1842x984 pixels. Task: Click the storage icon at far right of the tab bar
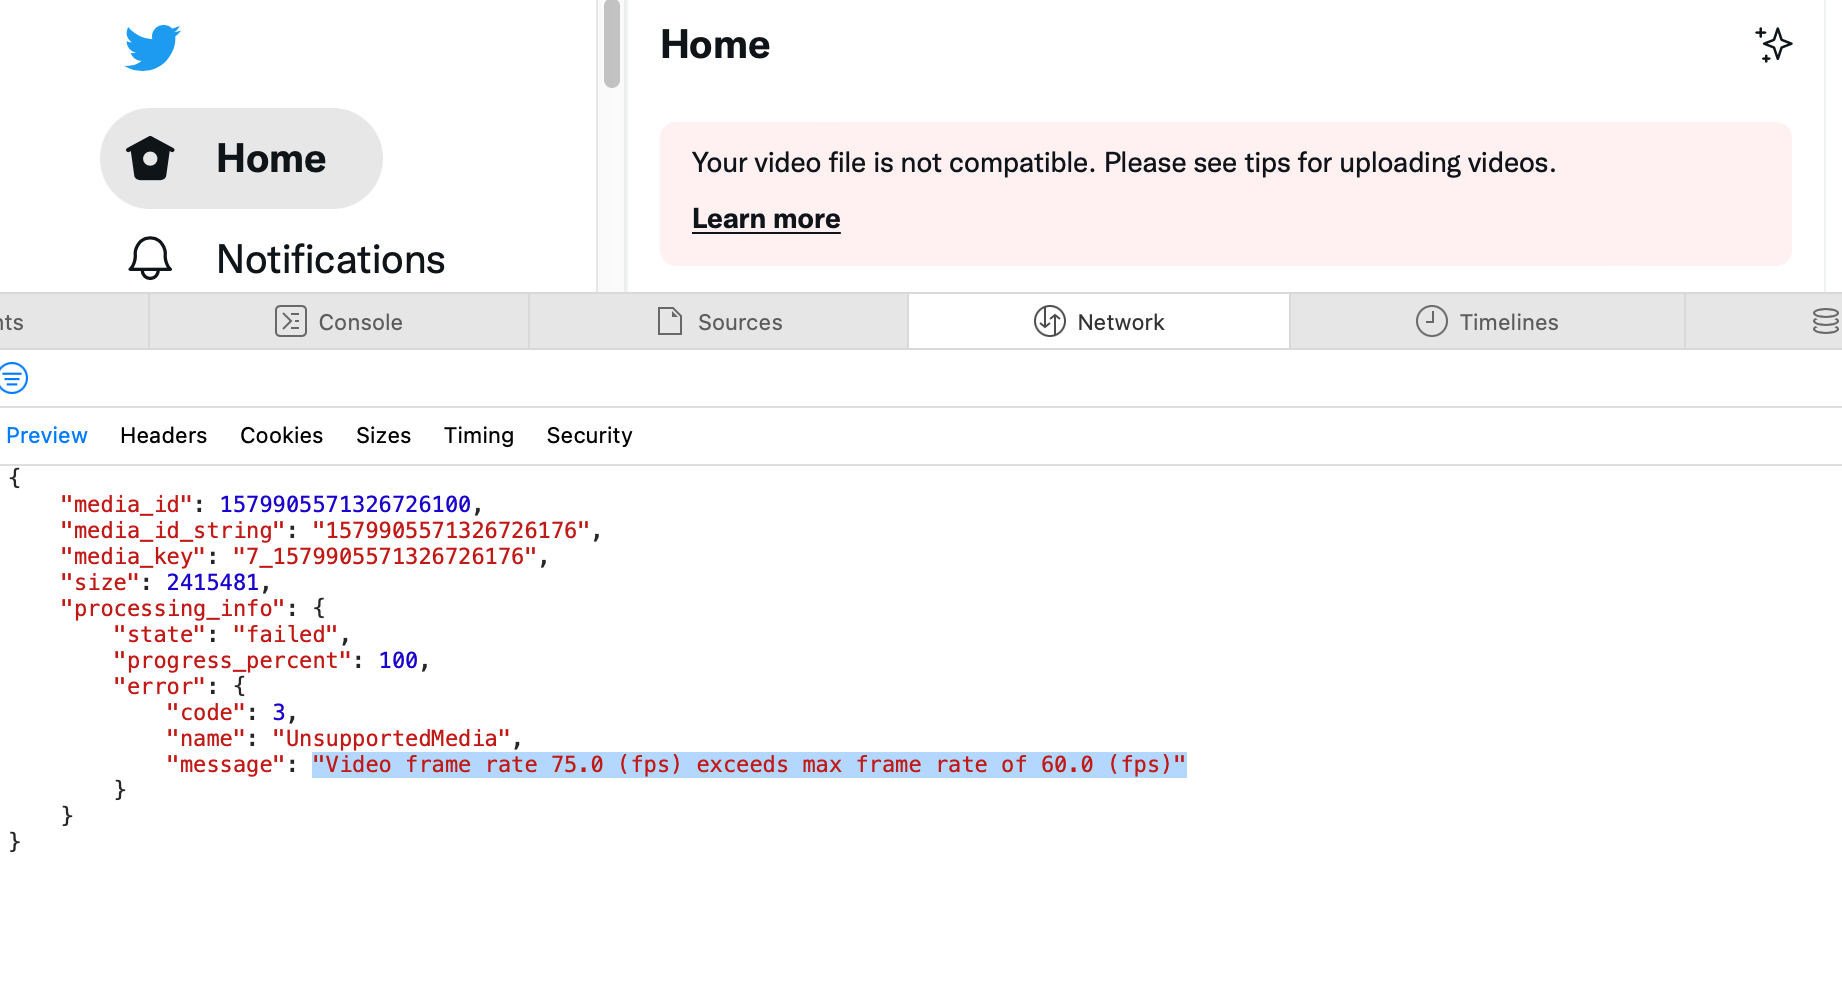coord(1824,322)
